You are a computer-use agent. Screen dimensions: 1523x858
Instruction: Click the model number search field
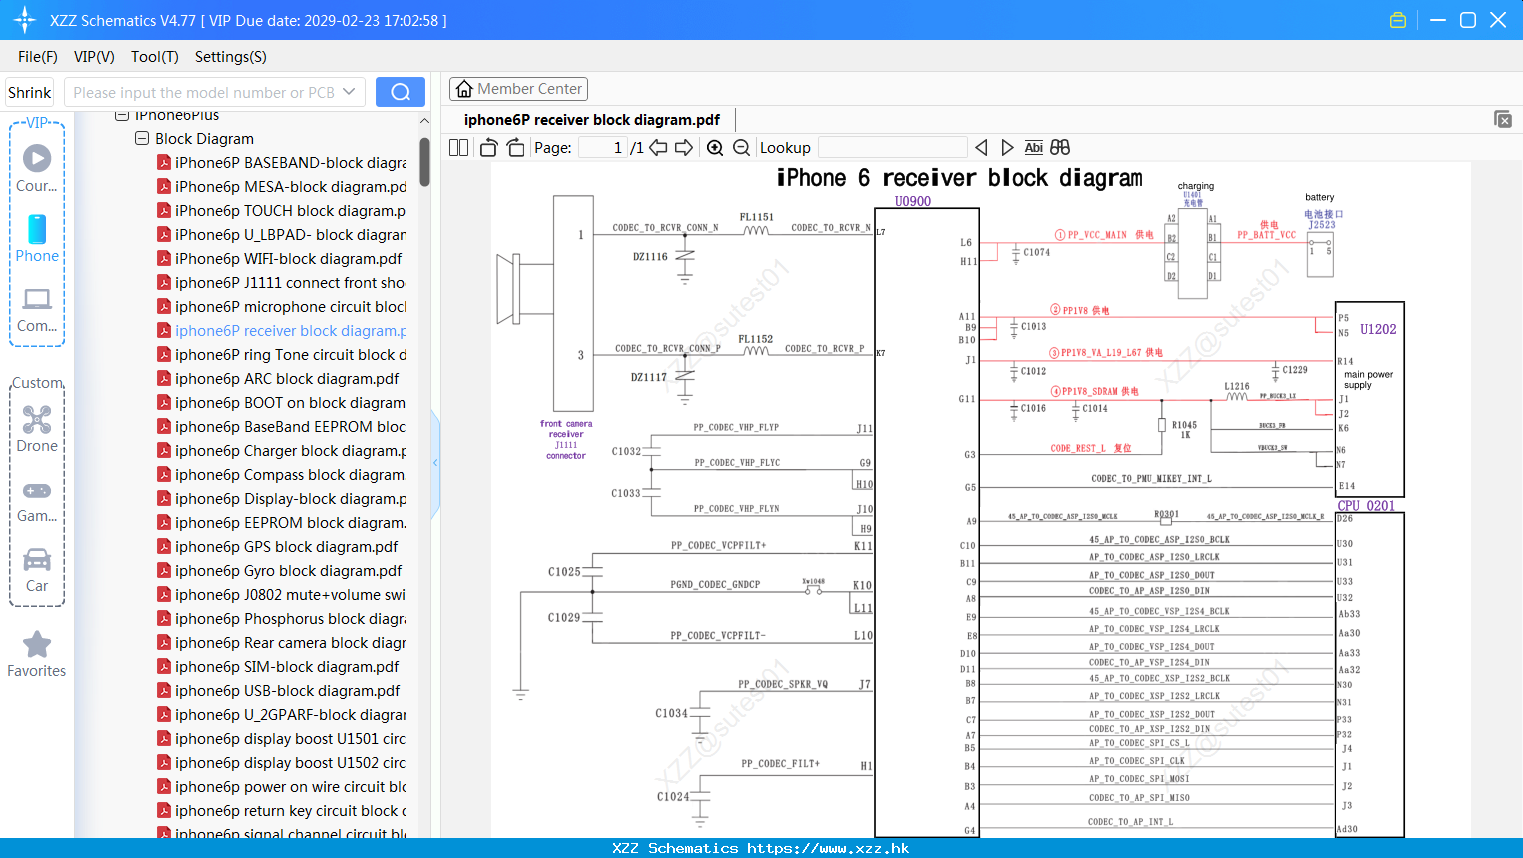[204, 92]
